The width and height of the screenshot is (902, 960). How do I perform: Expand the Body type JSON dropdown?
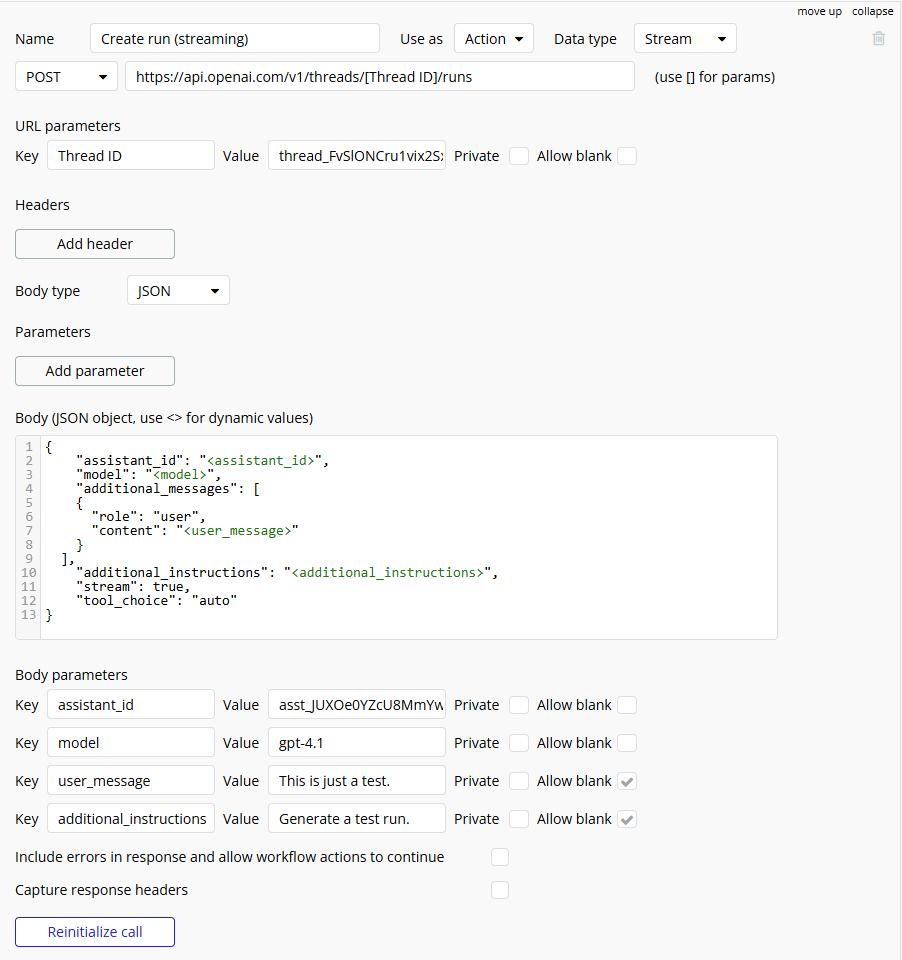[178, 291]
